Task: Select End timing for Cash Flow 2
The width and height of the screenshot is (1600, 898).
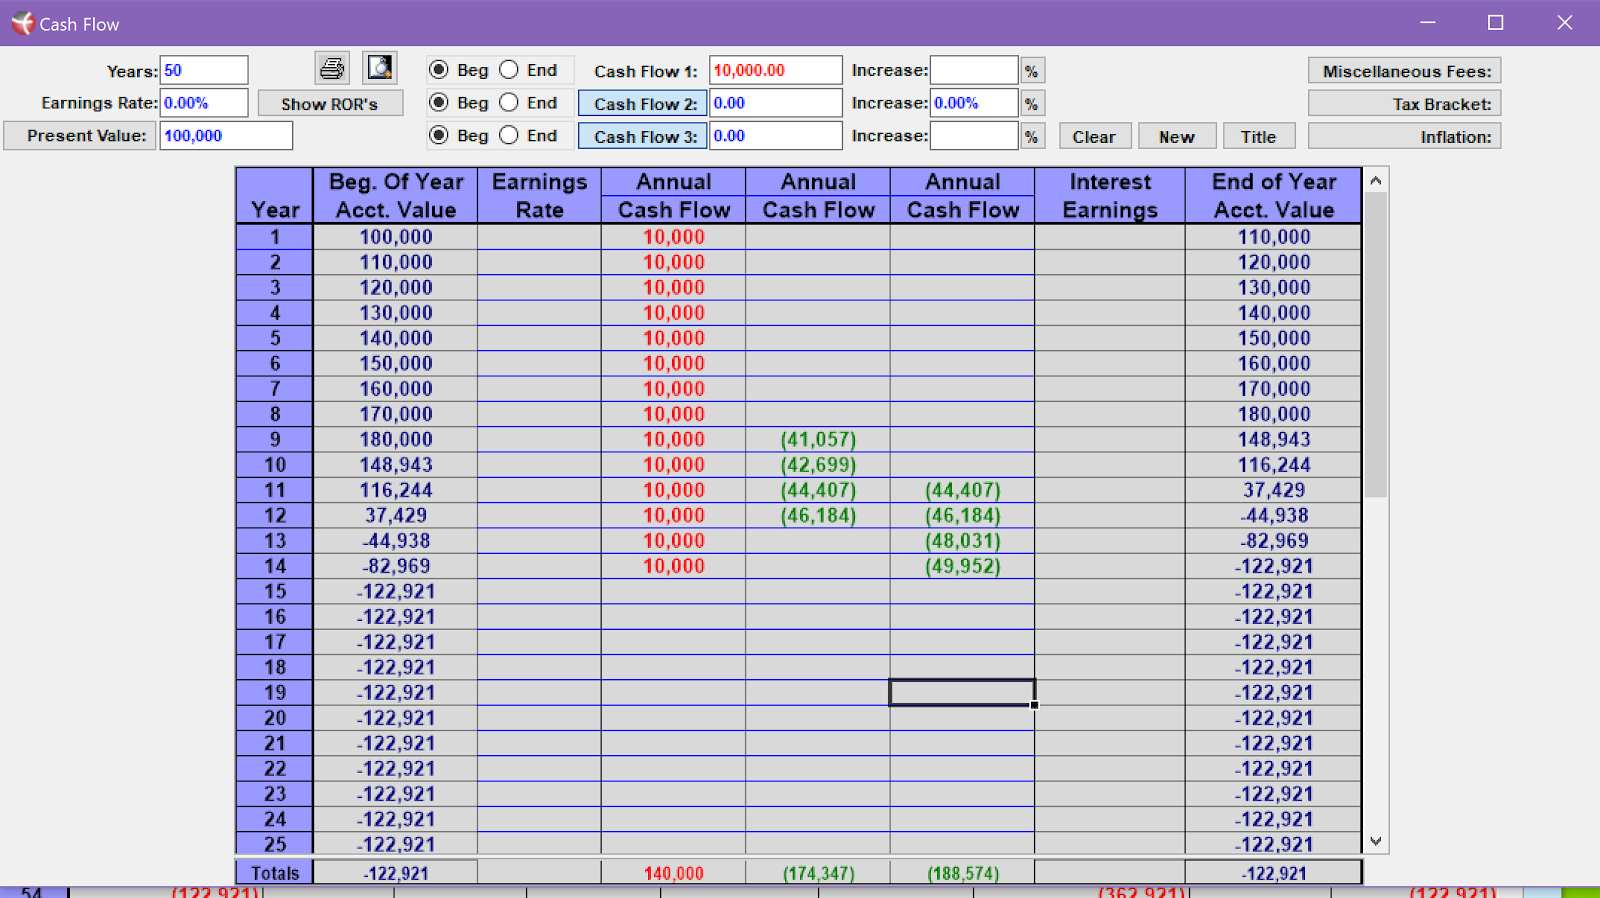Action: coord(509,102)
